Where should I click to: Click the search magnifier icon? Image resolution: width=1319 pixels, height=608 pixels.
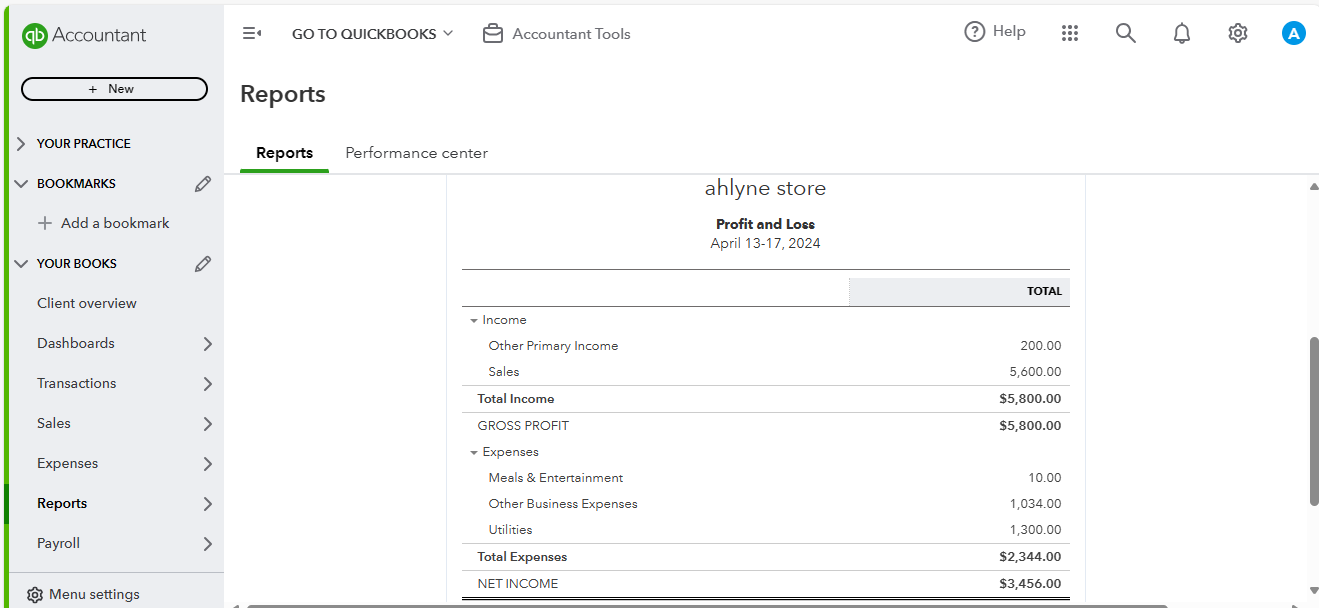[1126, 33]
